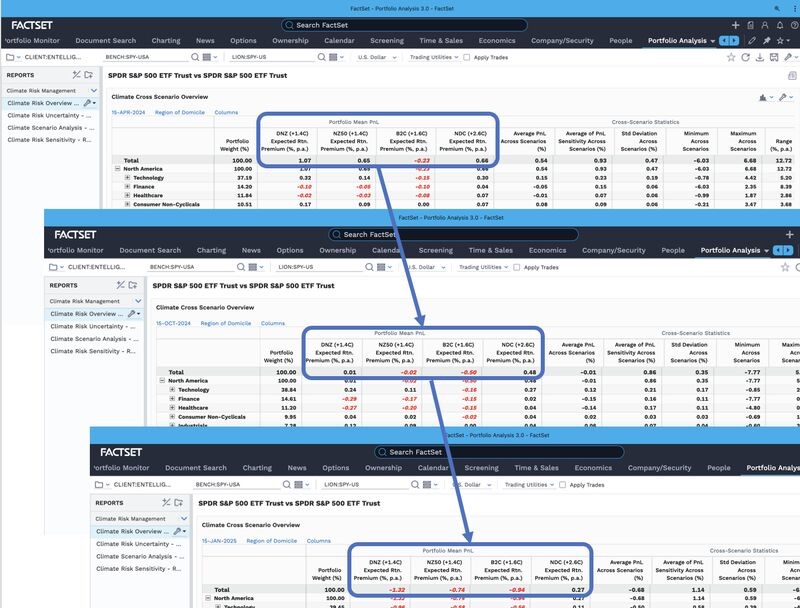Open Trading Utilities dropdown in the January 2025 window
Image resolution: width=800 pixels, height=608 pixels.
tap(529, 485)
